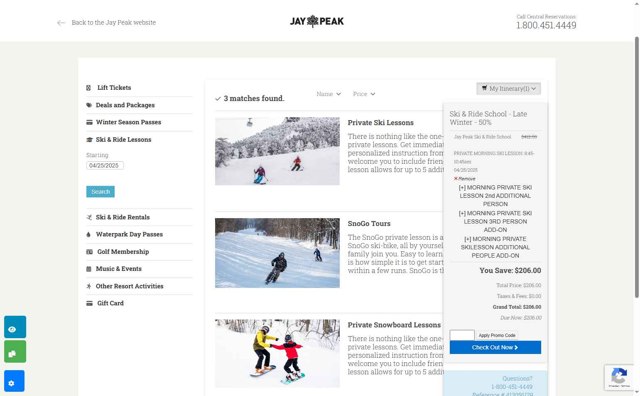Open Golf Membership category
Image resolution: width=640 pixels, height=396 pixels.
123,252
